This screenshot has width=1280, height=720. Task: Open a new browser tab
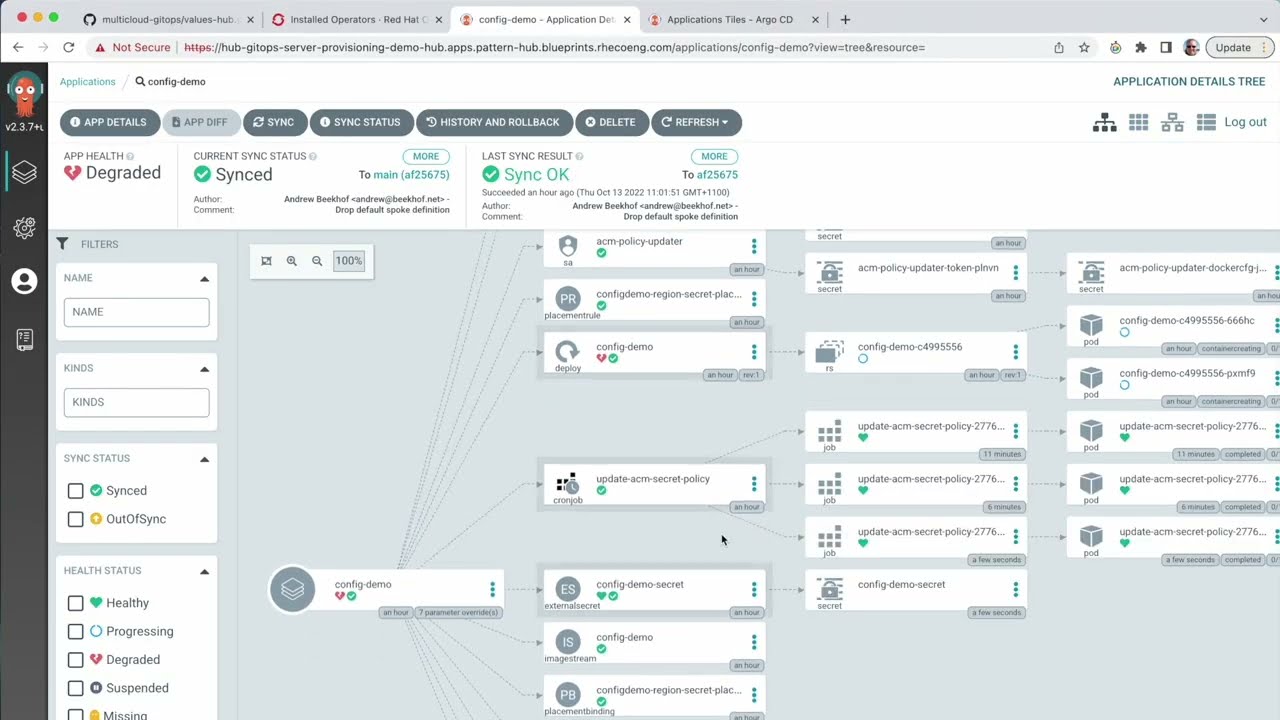pos(845,19)
